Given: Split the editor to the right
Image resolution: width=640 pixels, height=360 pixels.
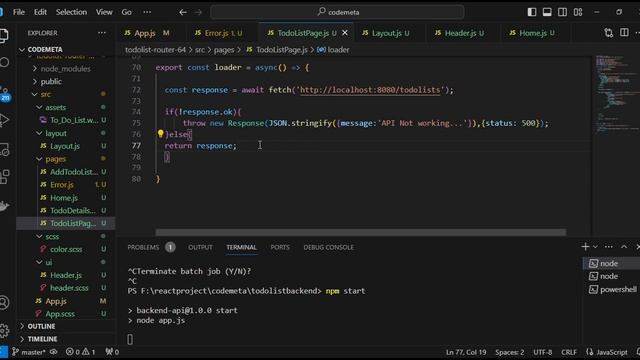Looking at the screenshot, I should tap(624, 33).
